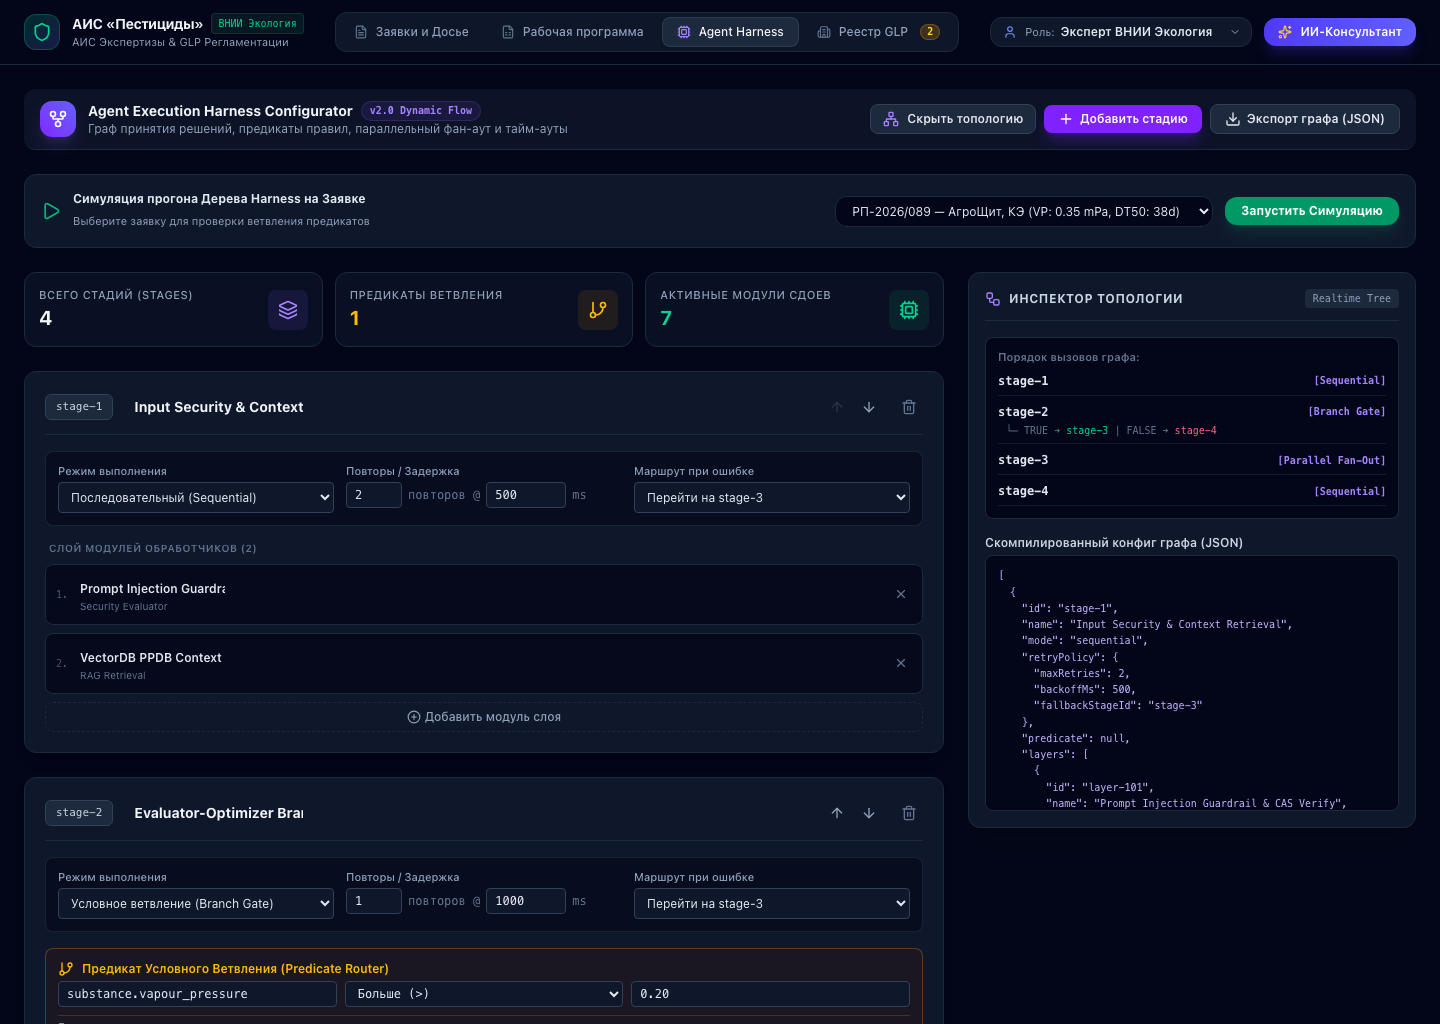Click stage-4 row in topology inspector
1440x1024 pixels.
[x=1192, y=491]
